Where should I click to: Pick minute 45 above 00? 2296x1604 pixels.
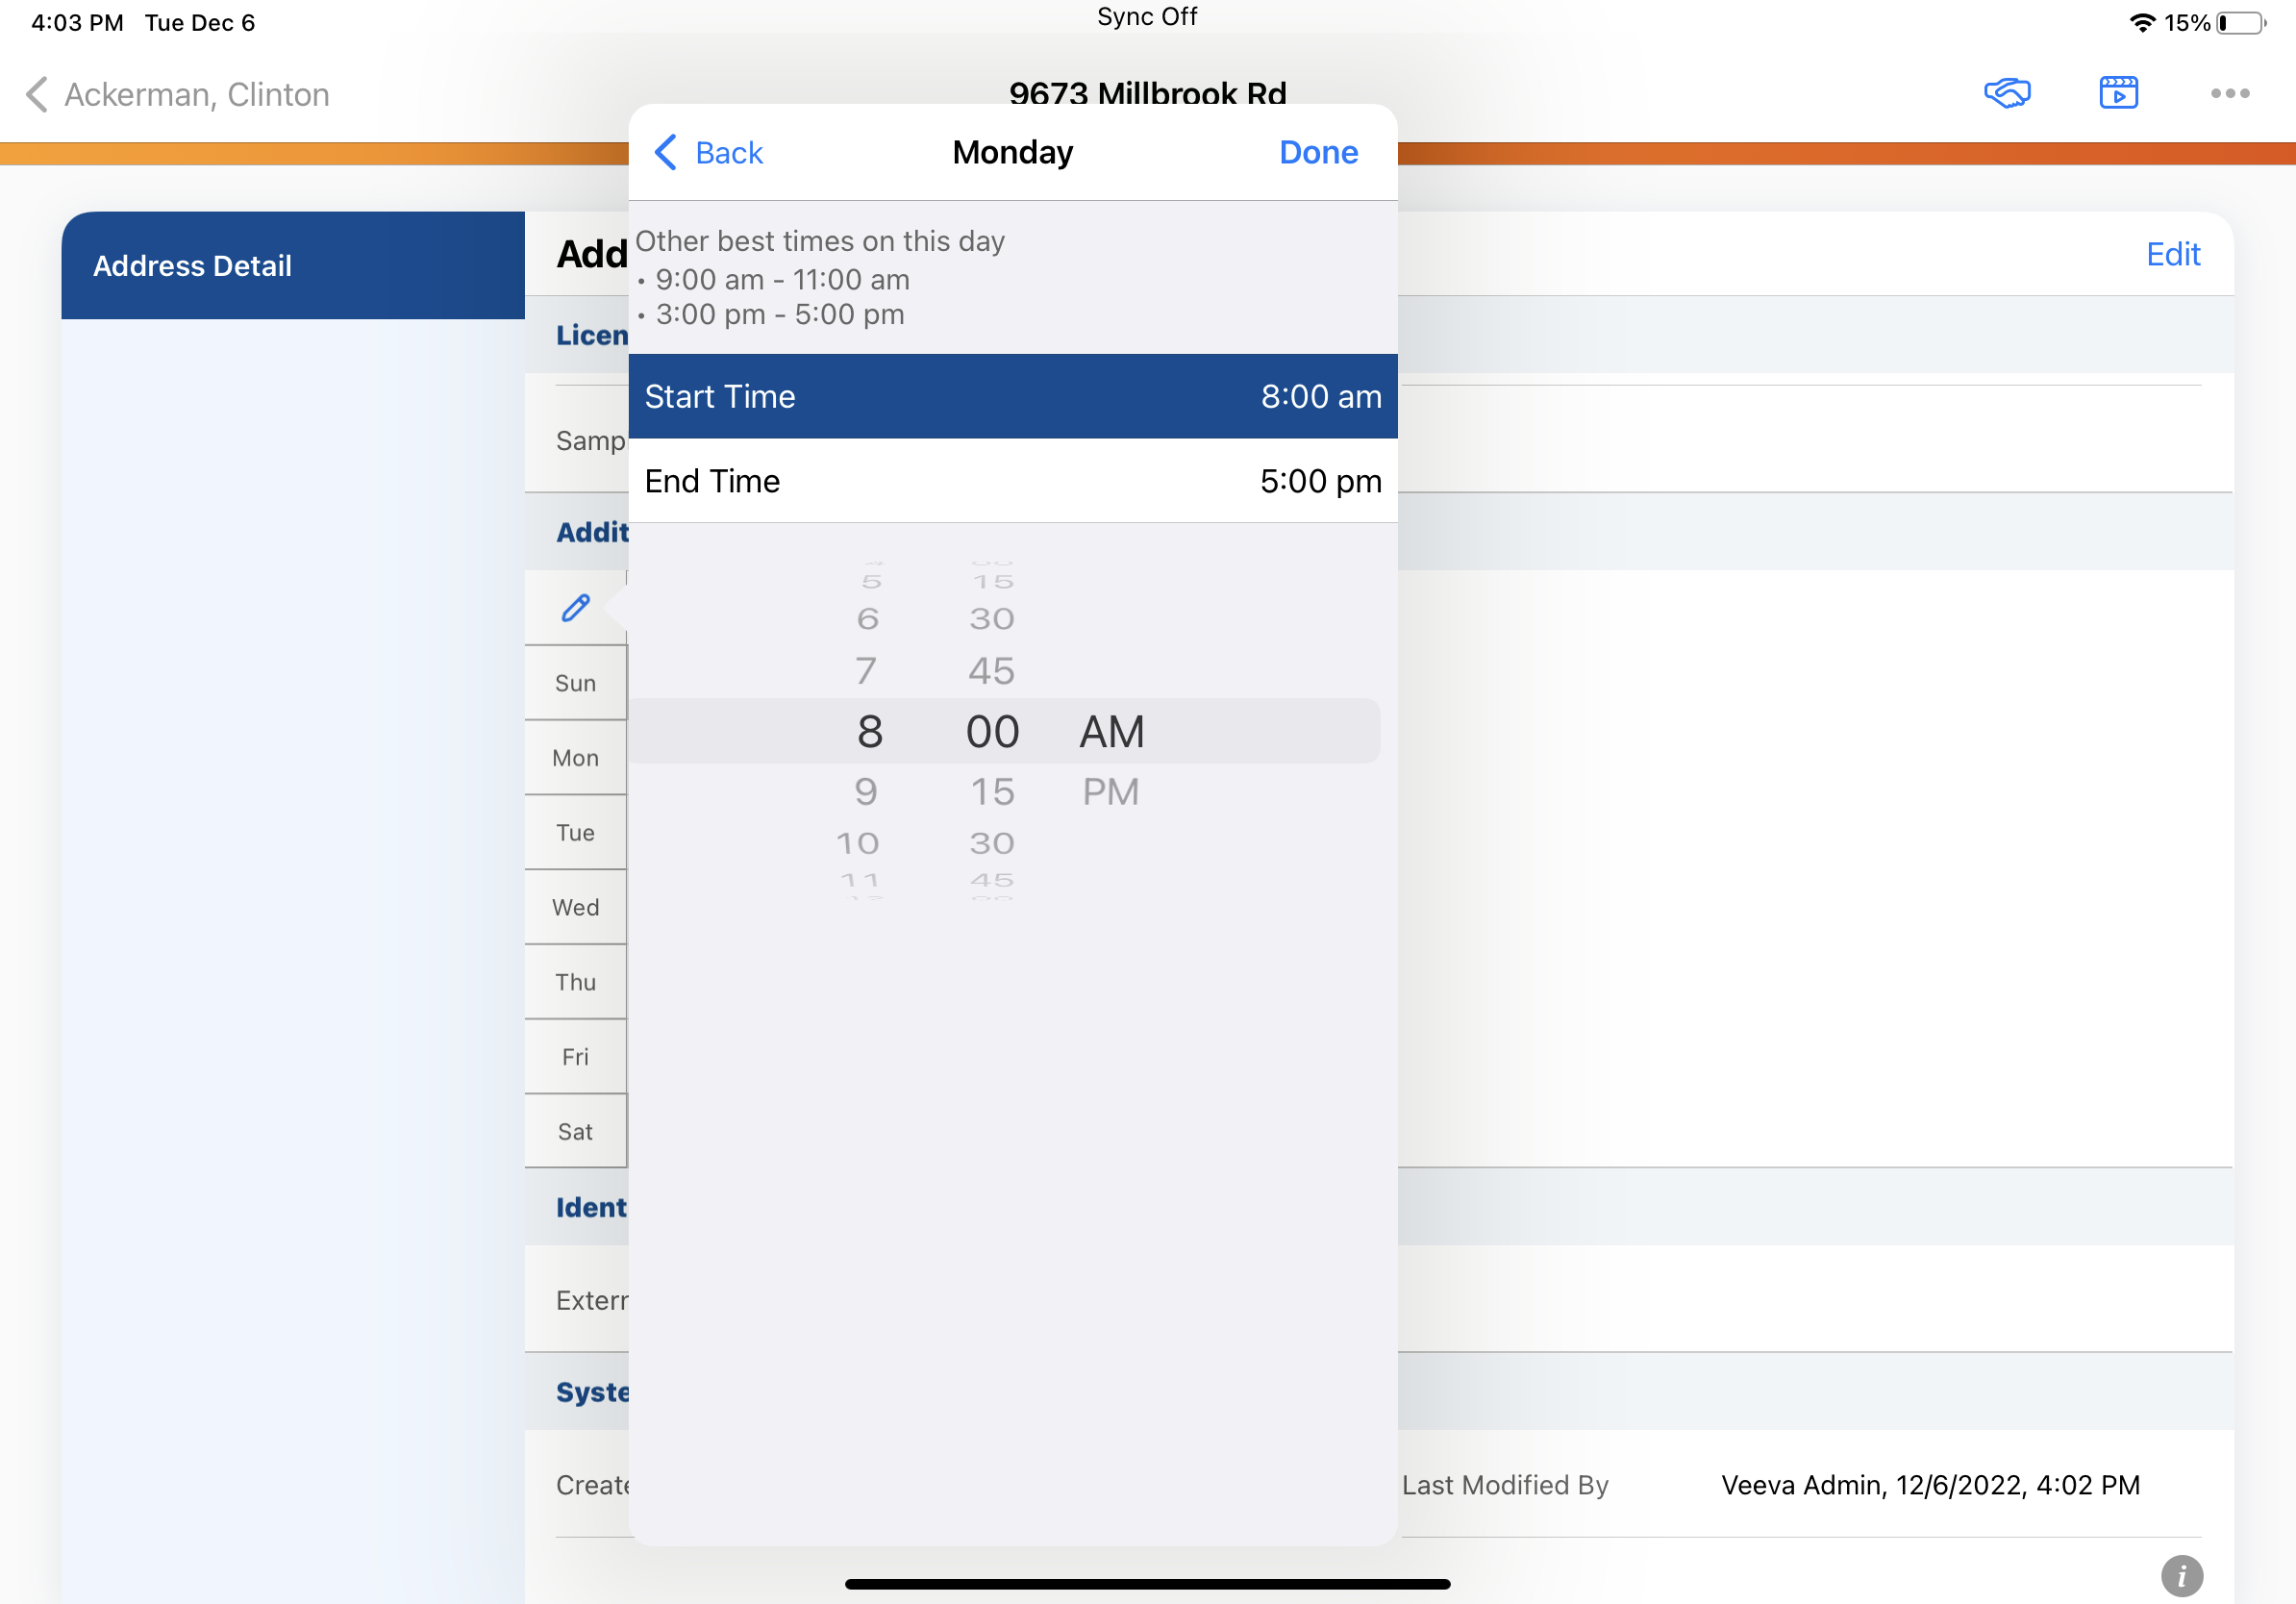pyautogui.click(x=991, y=670)
